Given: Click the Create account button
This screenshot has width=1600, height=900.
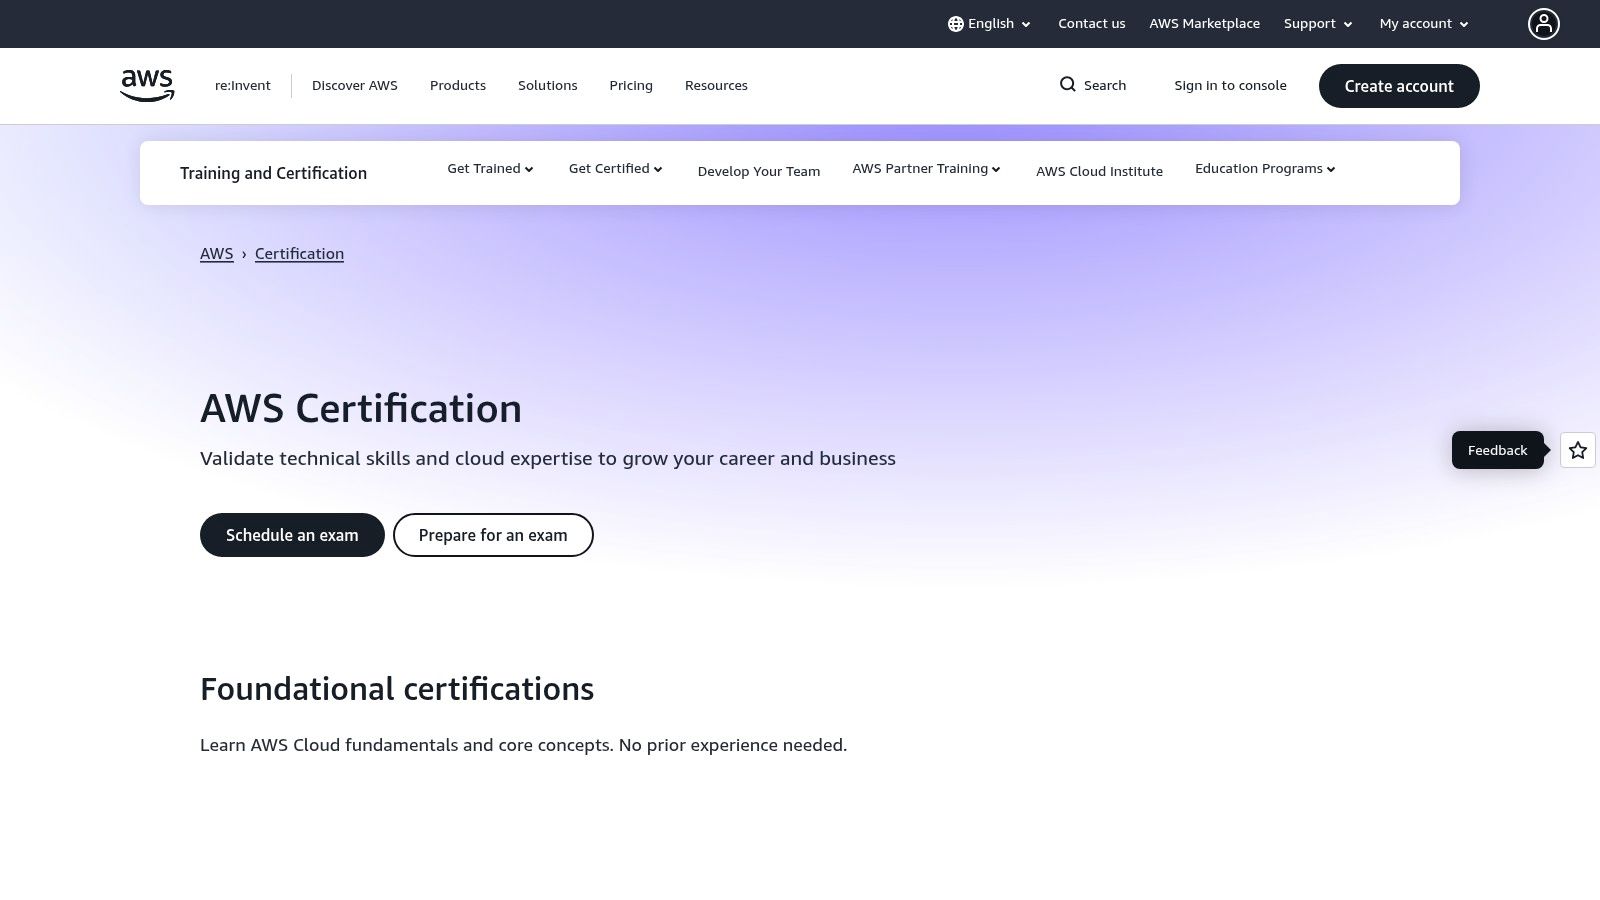Looking at the screenshot, I should pos(1399,86).
